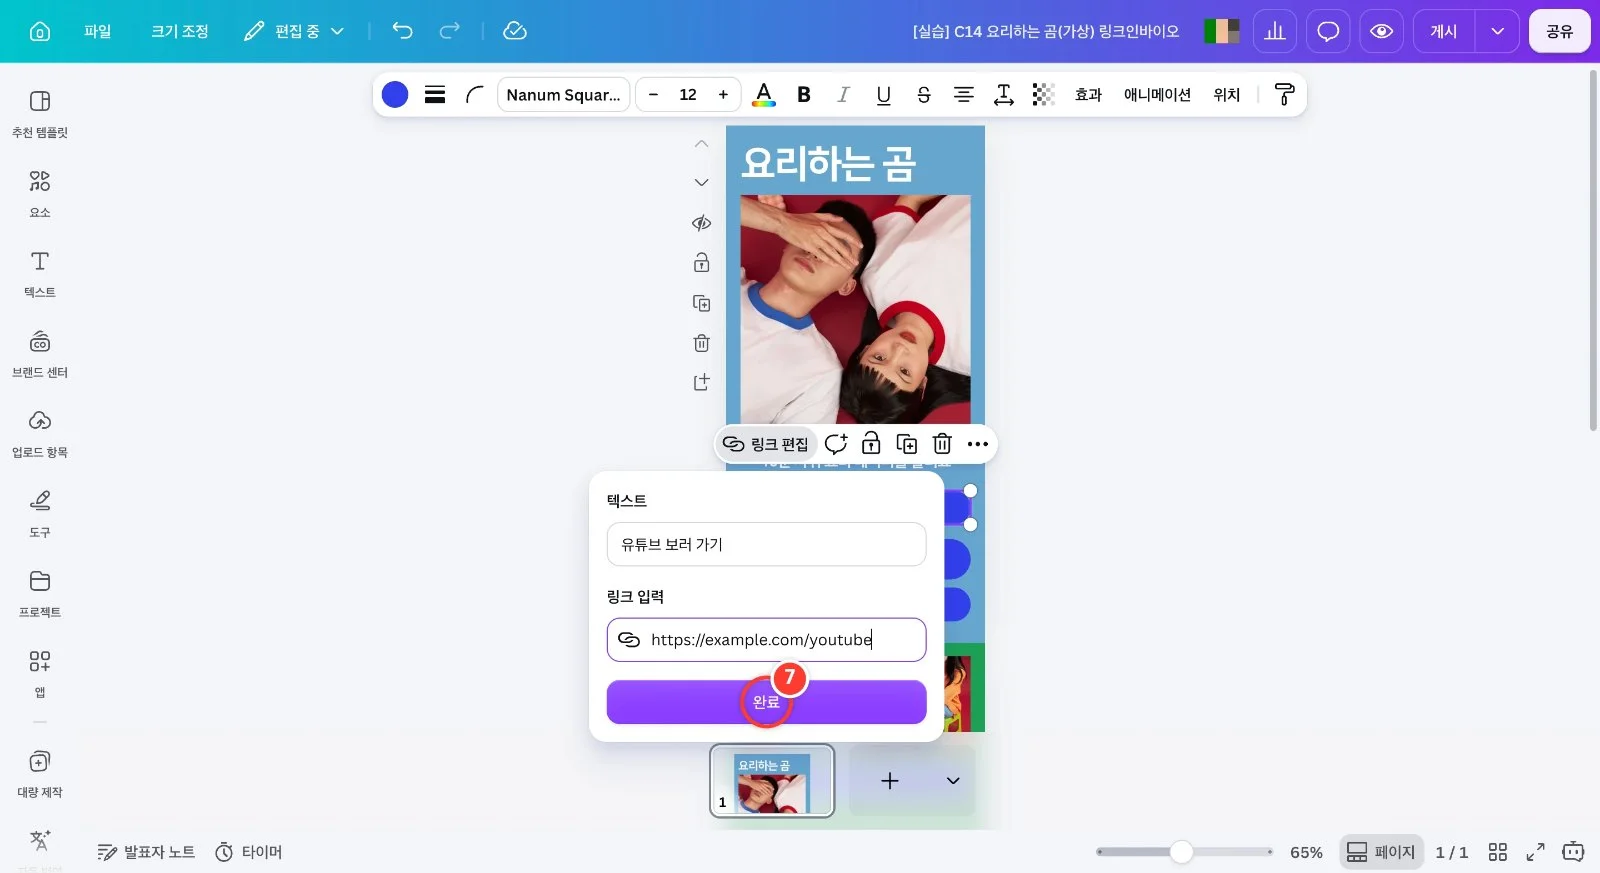Image resolution: width=1600 pixels, height=873 pixels.
Task: Open the 애니메이션 panel
Action: 1157,94
